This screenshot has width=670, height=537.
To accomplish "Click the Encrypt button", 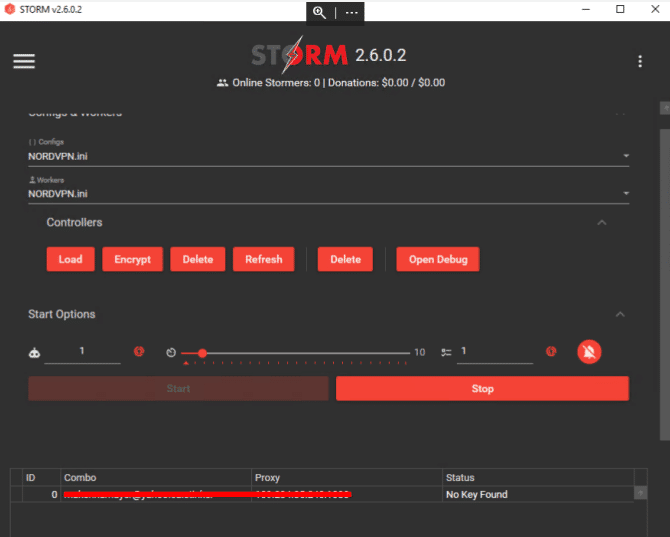I will pos(132,260).
